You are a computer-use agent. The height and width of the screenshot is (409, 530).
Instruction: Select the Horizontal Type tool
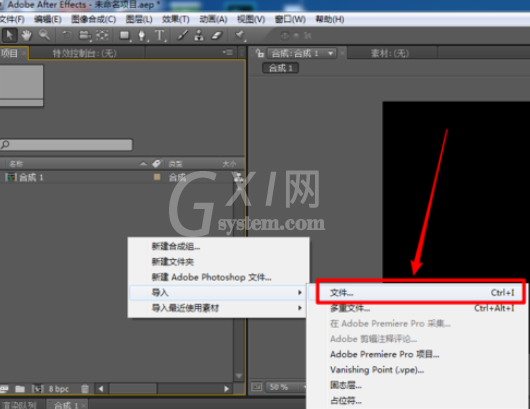[160, 35]
